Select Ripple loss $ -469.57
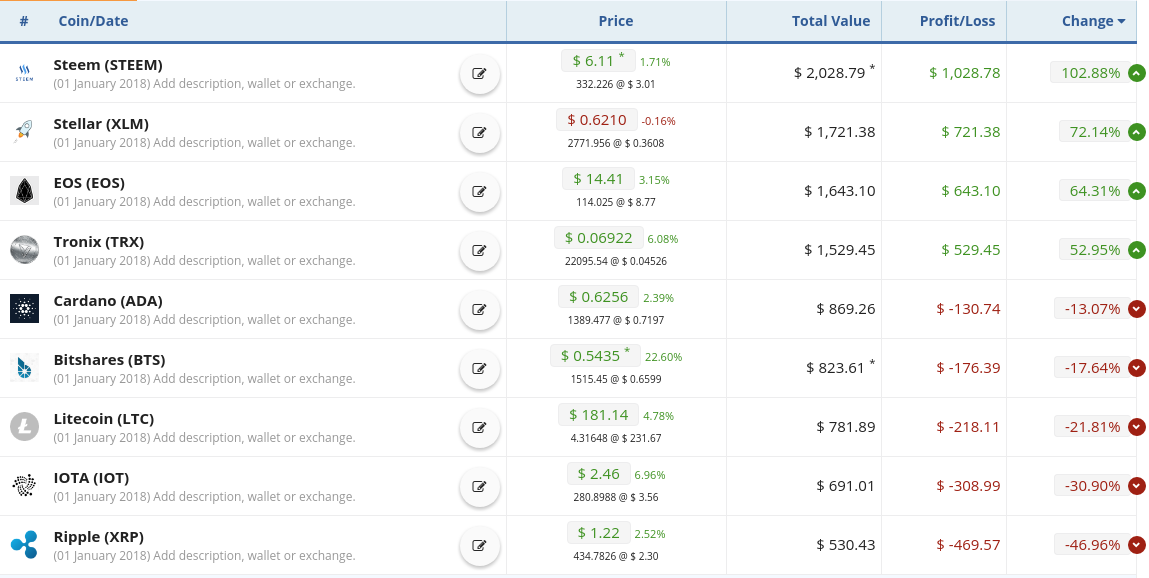Viewport: 1149px width, 578px height. (x=968, y=545)
